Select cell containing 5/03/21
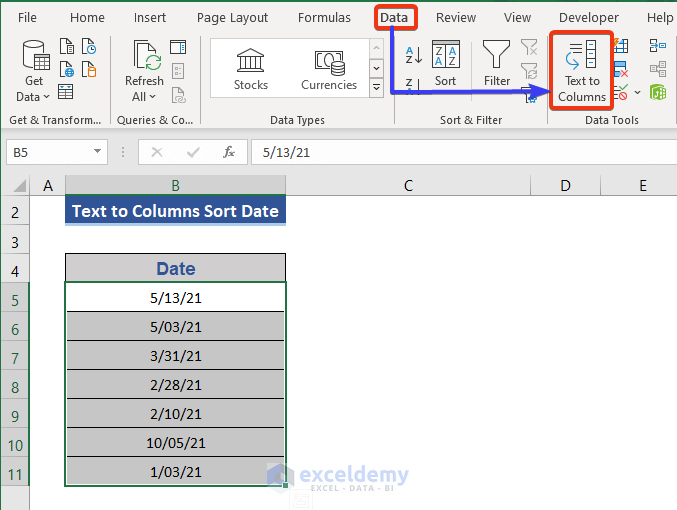This screenshot has height=510, width=677. click(175, 327)
